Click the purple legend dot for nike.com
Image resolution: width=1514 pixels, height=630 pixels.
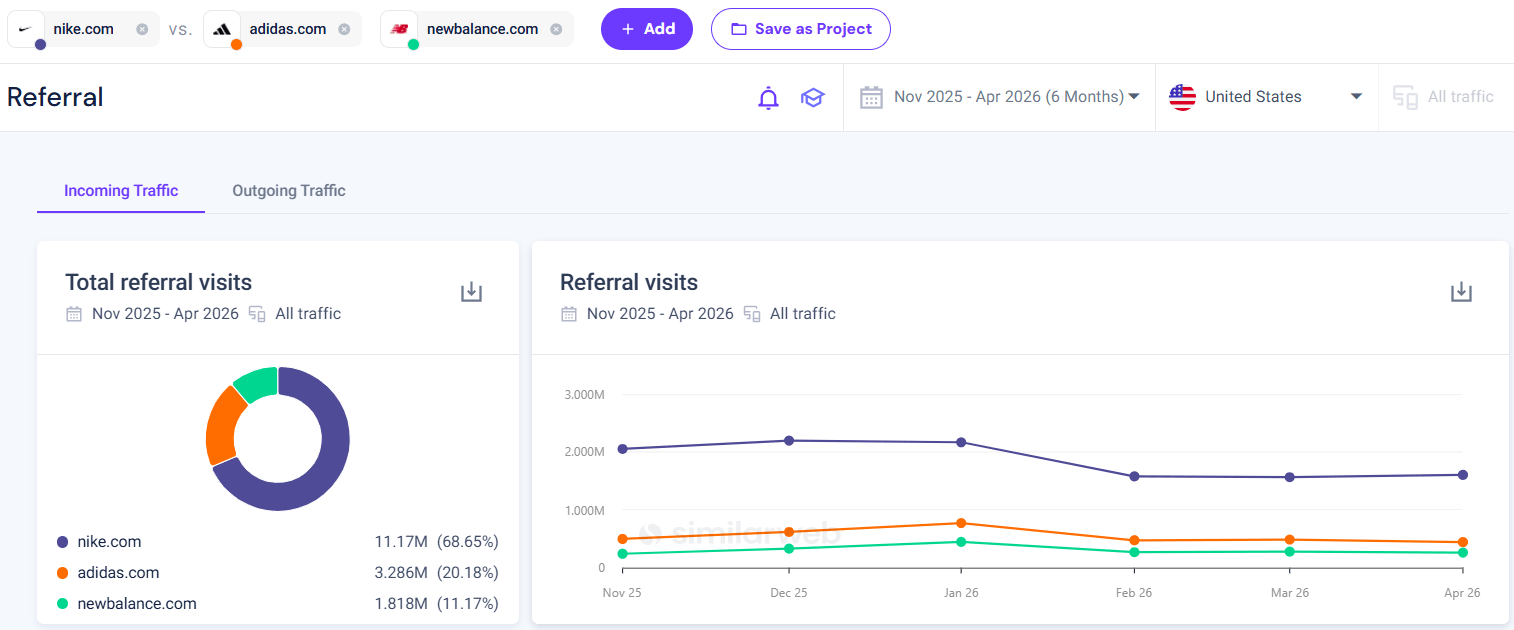tap(63, 542)
